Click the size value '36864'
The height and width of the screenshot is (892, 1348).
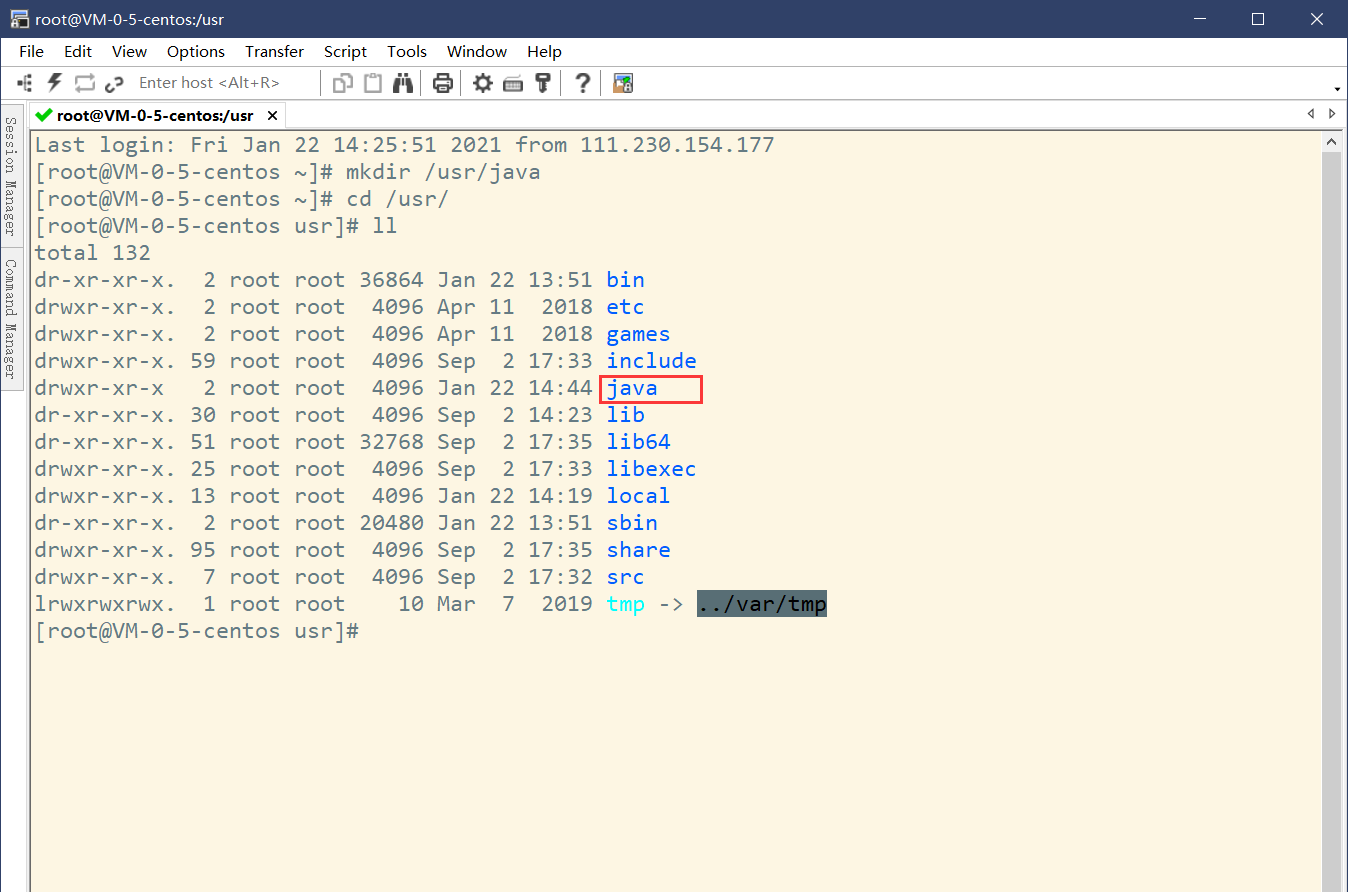[x=392, y=280]
